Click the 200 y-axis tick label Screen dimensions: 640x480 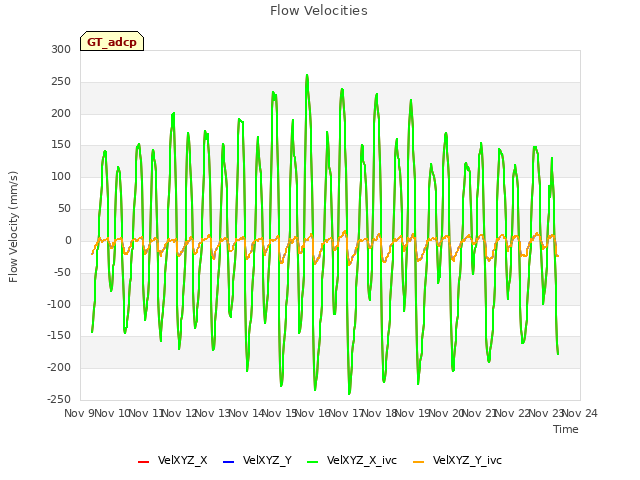click(x=61, y=113)
